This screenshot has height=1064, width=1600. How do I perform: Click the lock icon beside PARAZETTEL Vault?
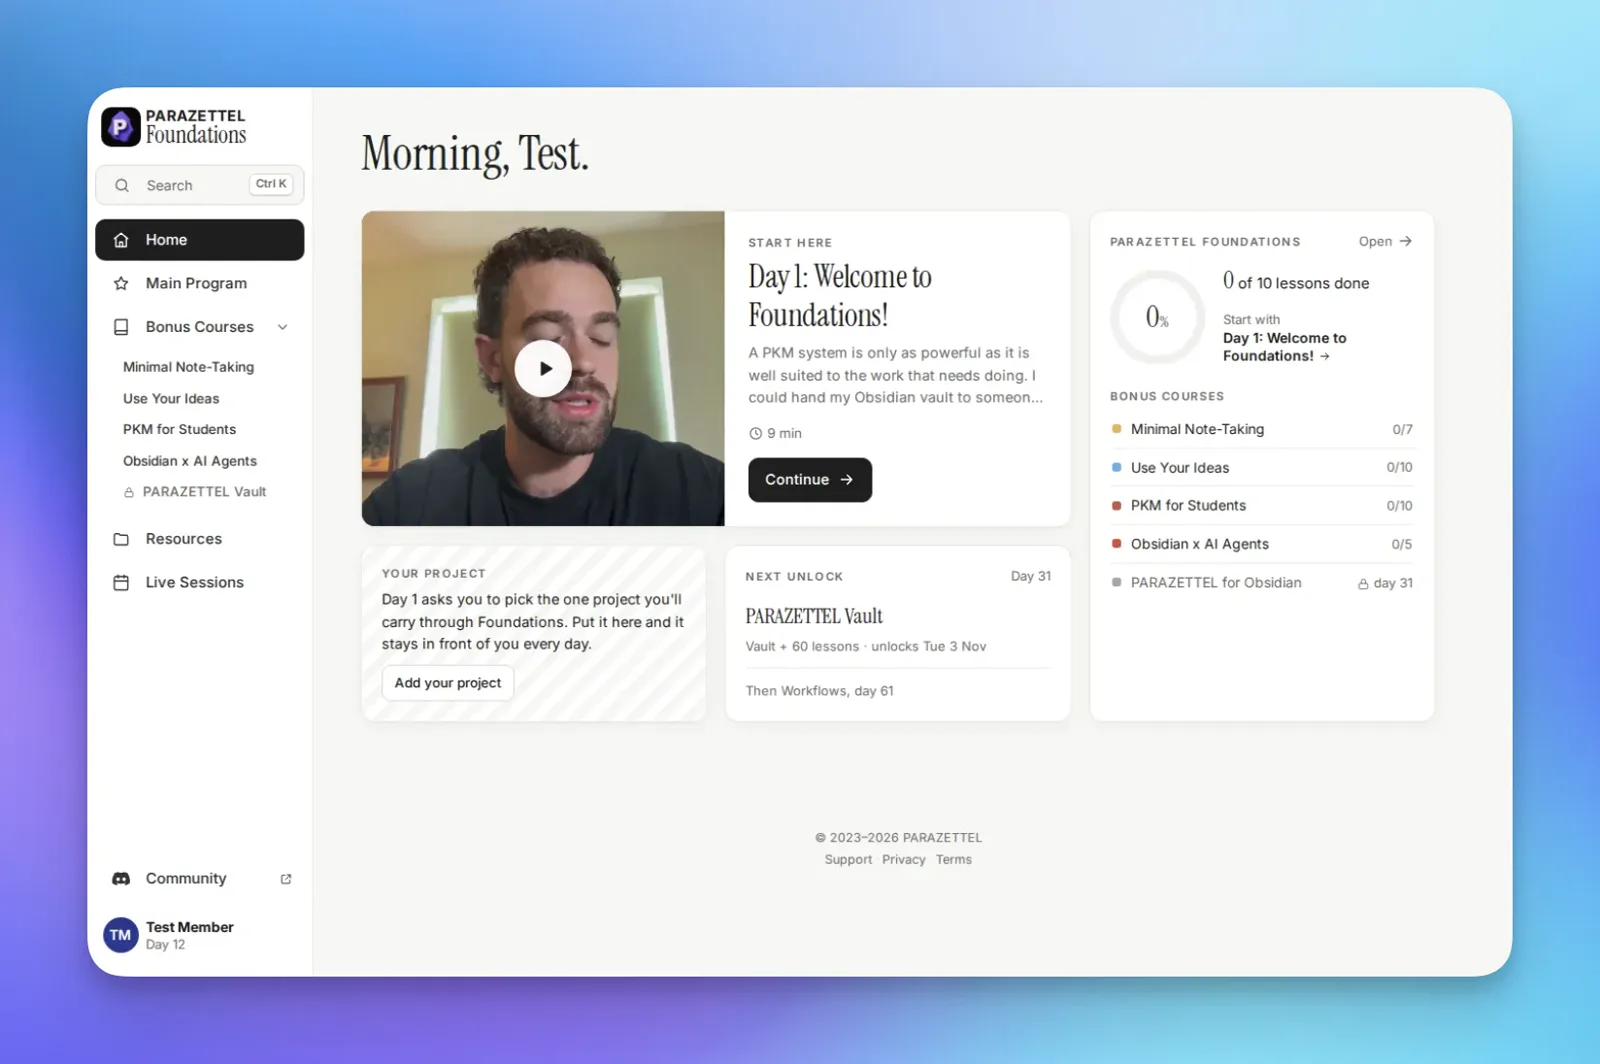[129, 492]
